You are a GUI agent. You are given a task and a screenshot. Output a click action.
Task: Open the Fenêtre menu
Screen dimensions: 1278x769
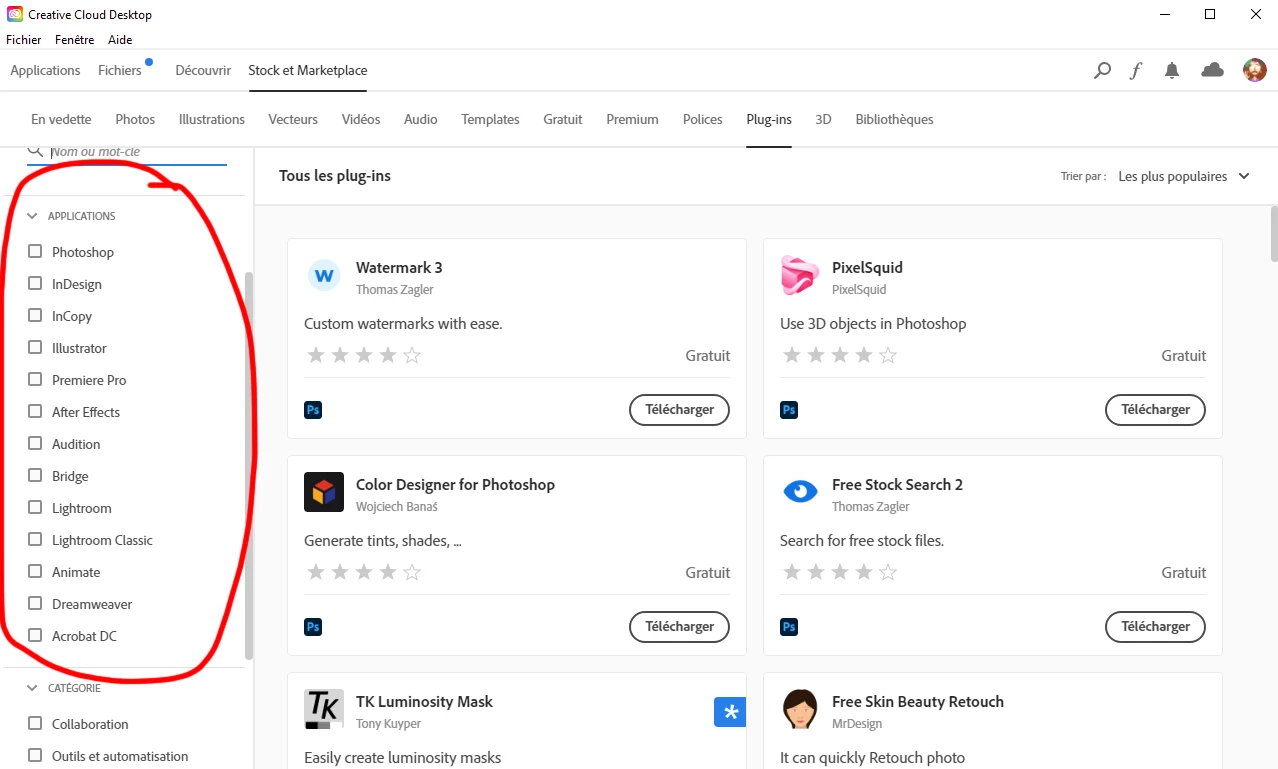point(75,40)
